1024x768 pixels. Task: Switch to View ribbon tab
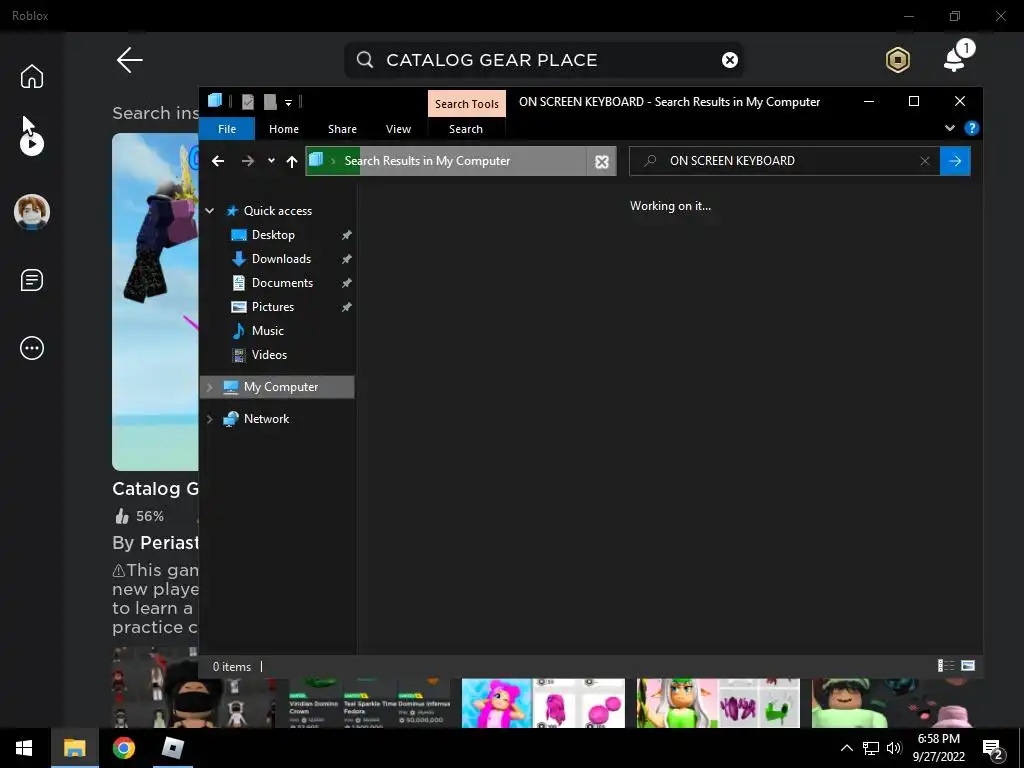click(x=398, y=129)
